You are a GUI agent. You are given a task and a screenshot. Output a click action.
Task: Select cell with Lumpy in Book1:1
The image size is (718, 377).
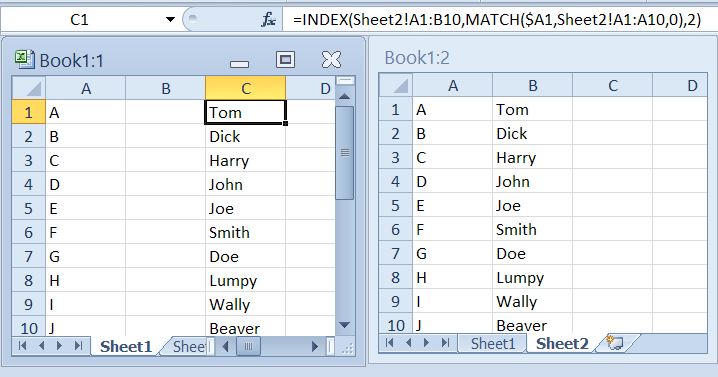point(245,280)
